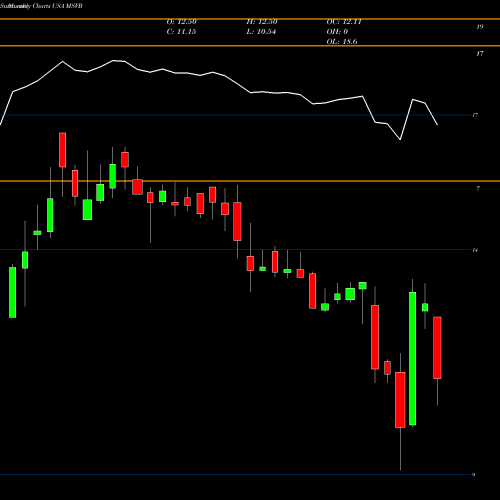The width and height of the screenshot is (500, 500).
Task: Click the tallest green candlestick near the right
Action: pos(412,359)
